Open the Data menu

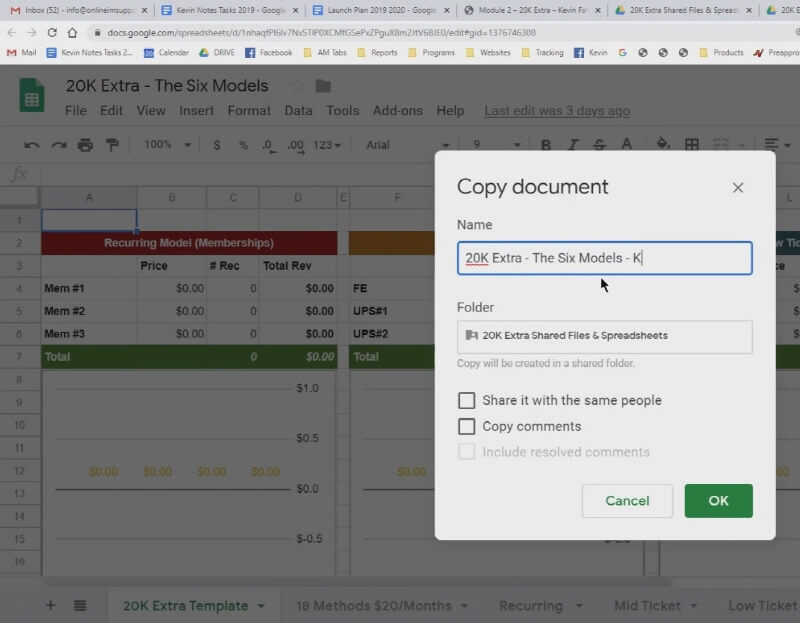point(298,111)
